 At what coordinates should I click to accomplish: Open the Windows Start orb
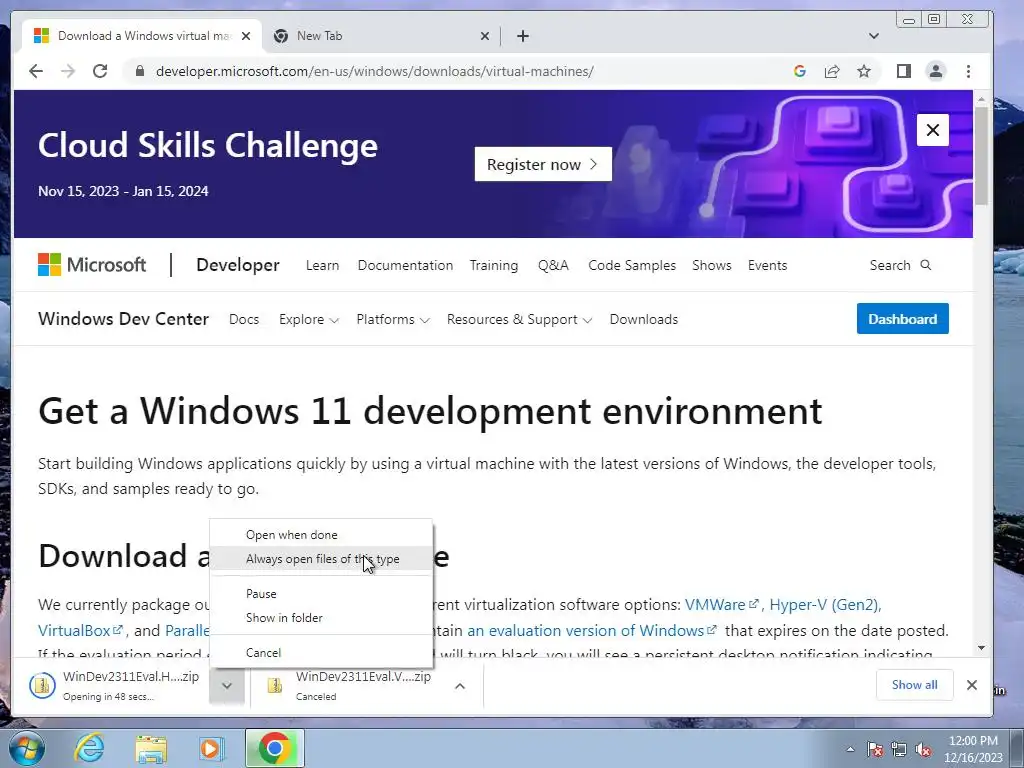point(27,748)
